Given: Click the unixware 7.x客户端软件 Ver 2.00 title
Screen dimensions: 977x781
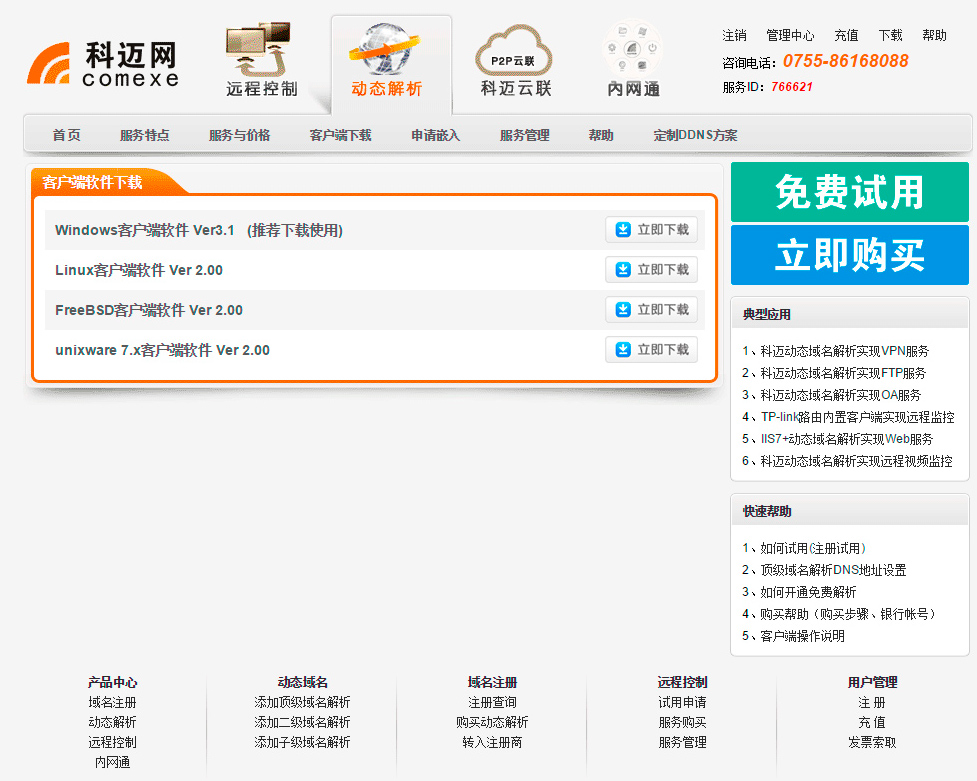Looking at the screenshot, I should click(x=162, y=350).
